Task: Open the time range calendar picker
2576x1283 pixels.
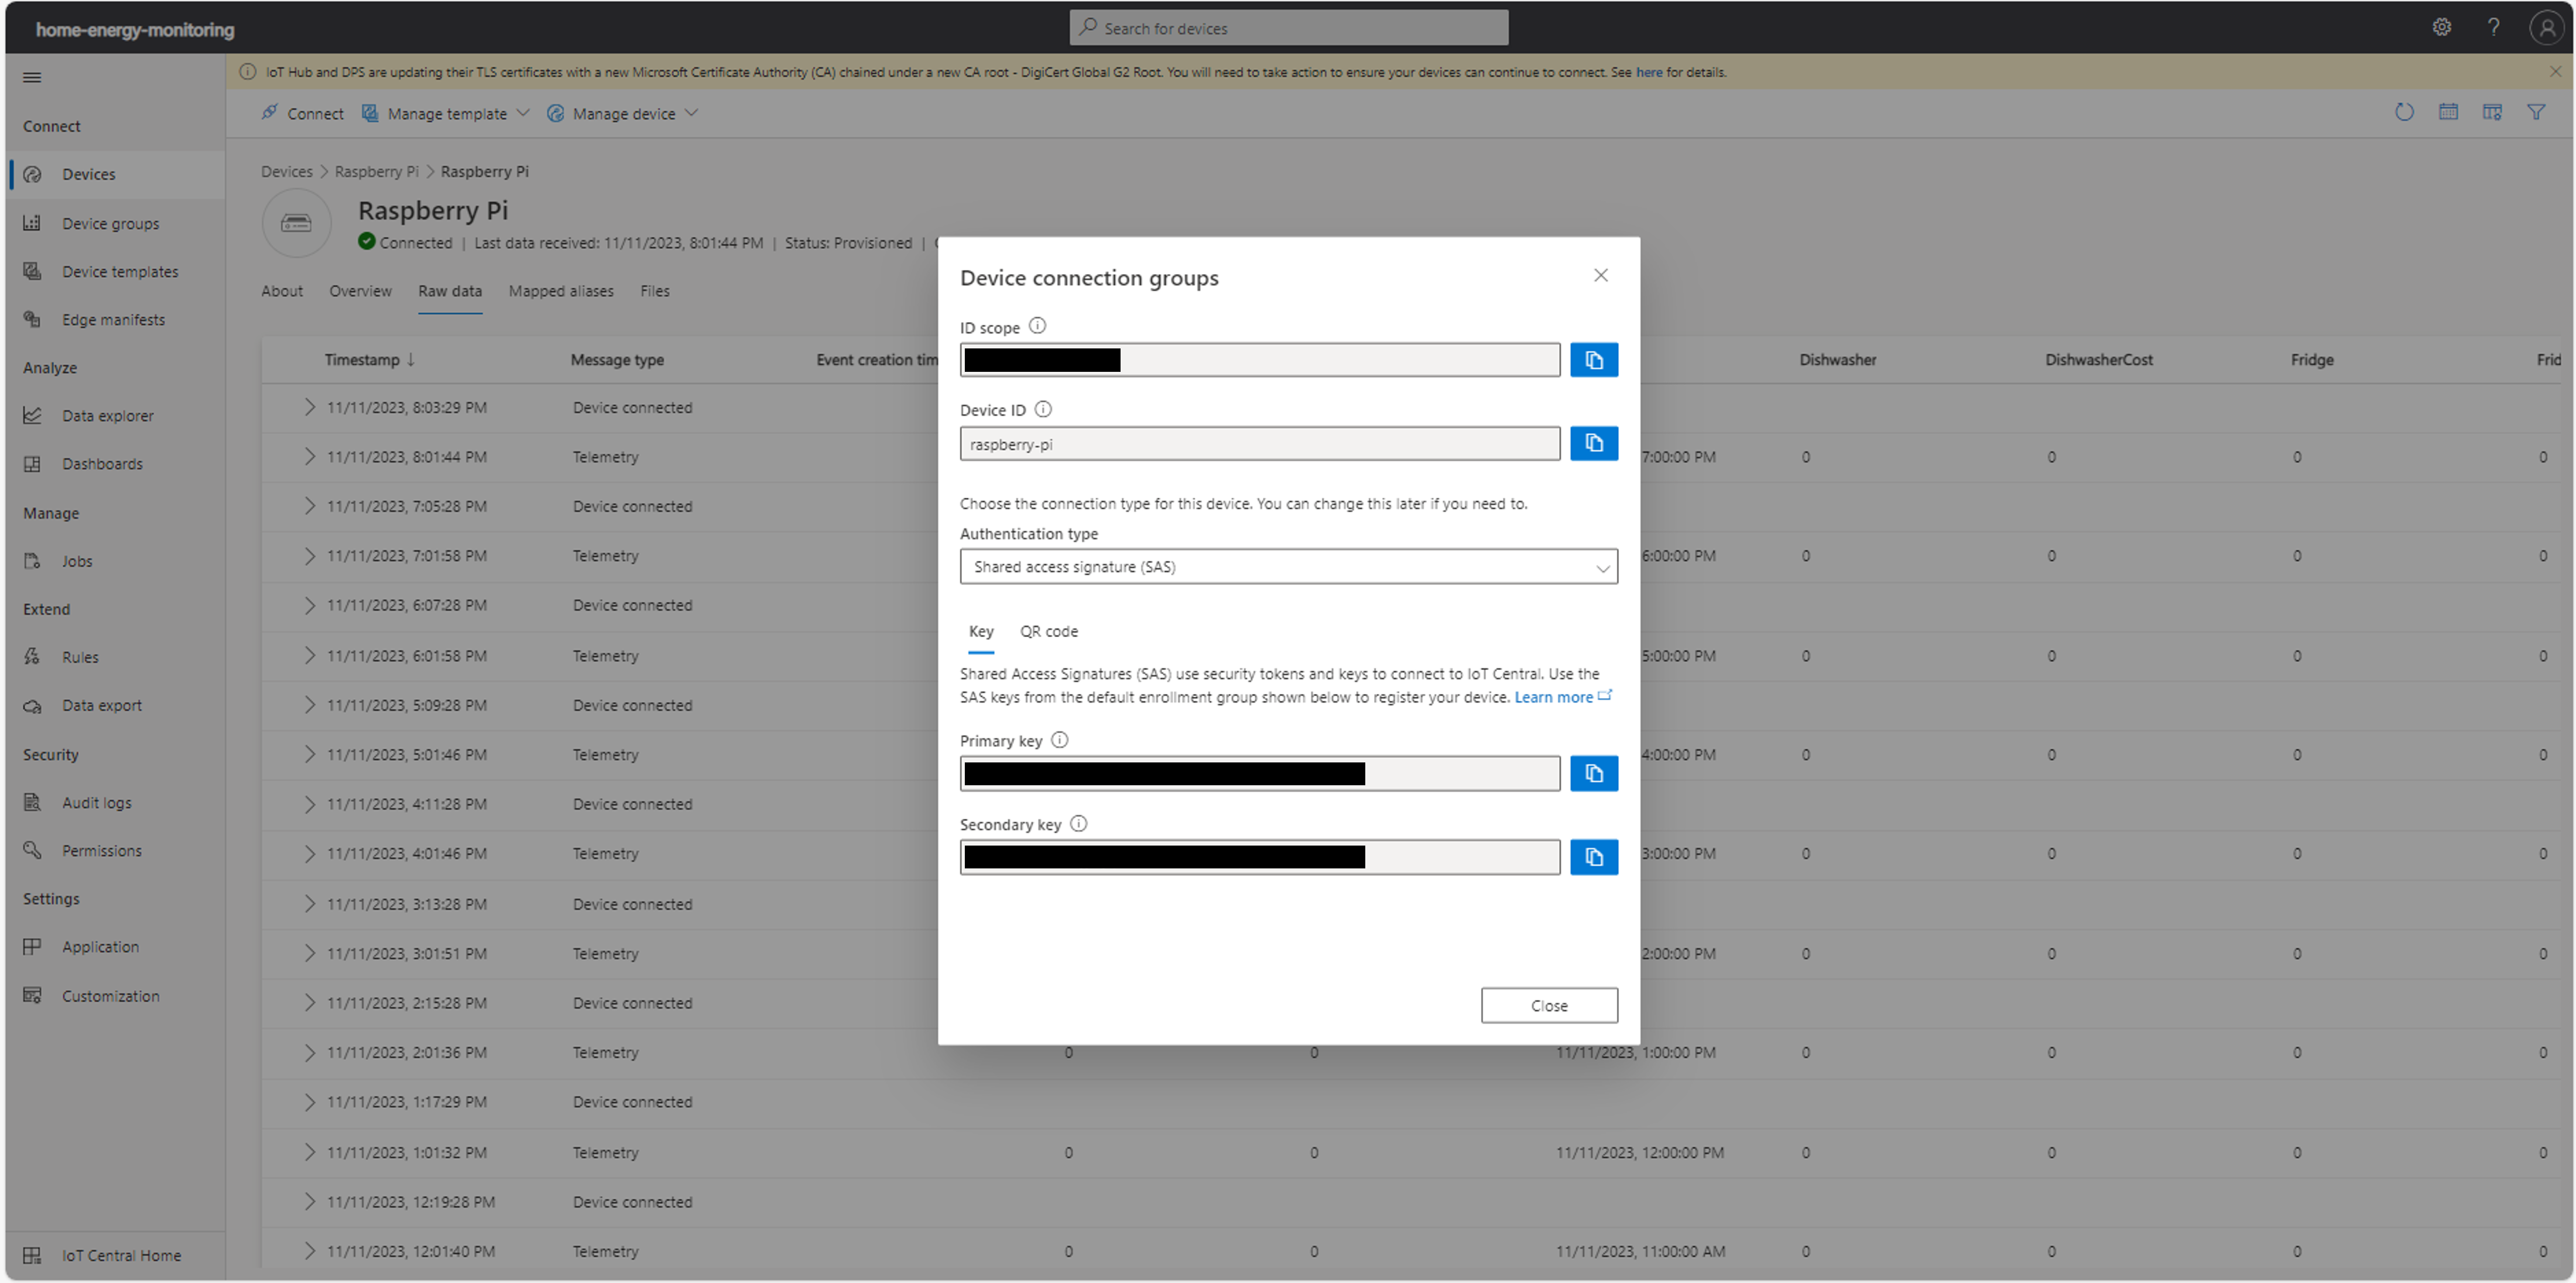Action: [x=2448, y=112]
